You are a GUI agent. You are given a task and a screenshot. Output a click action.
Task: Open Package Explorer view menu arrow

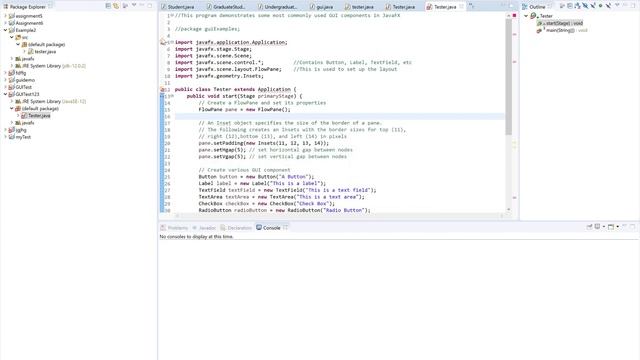point(134,6)
